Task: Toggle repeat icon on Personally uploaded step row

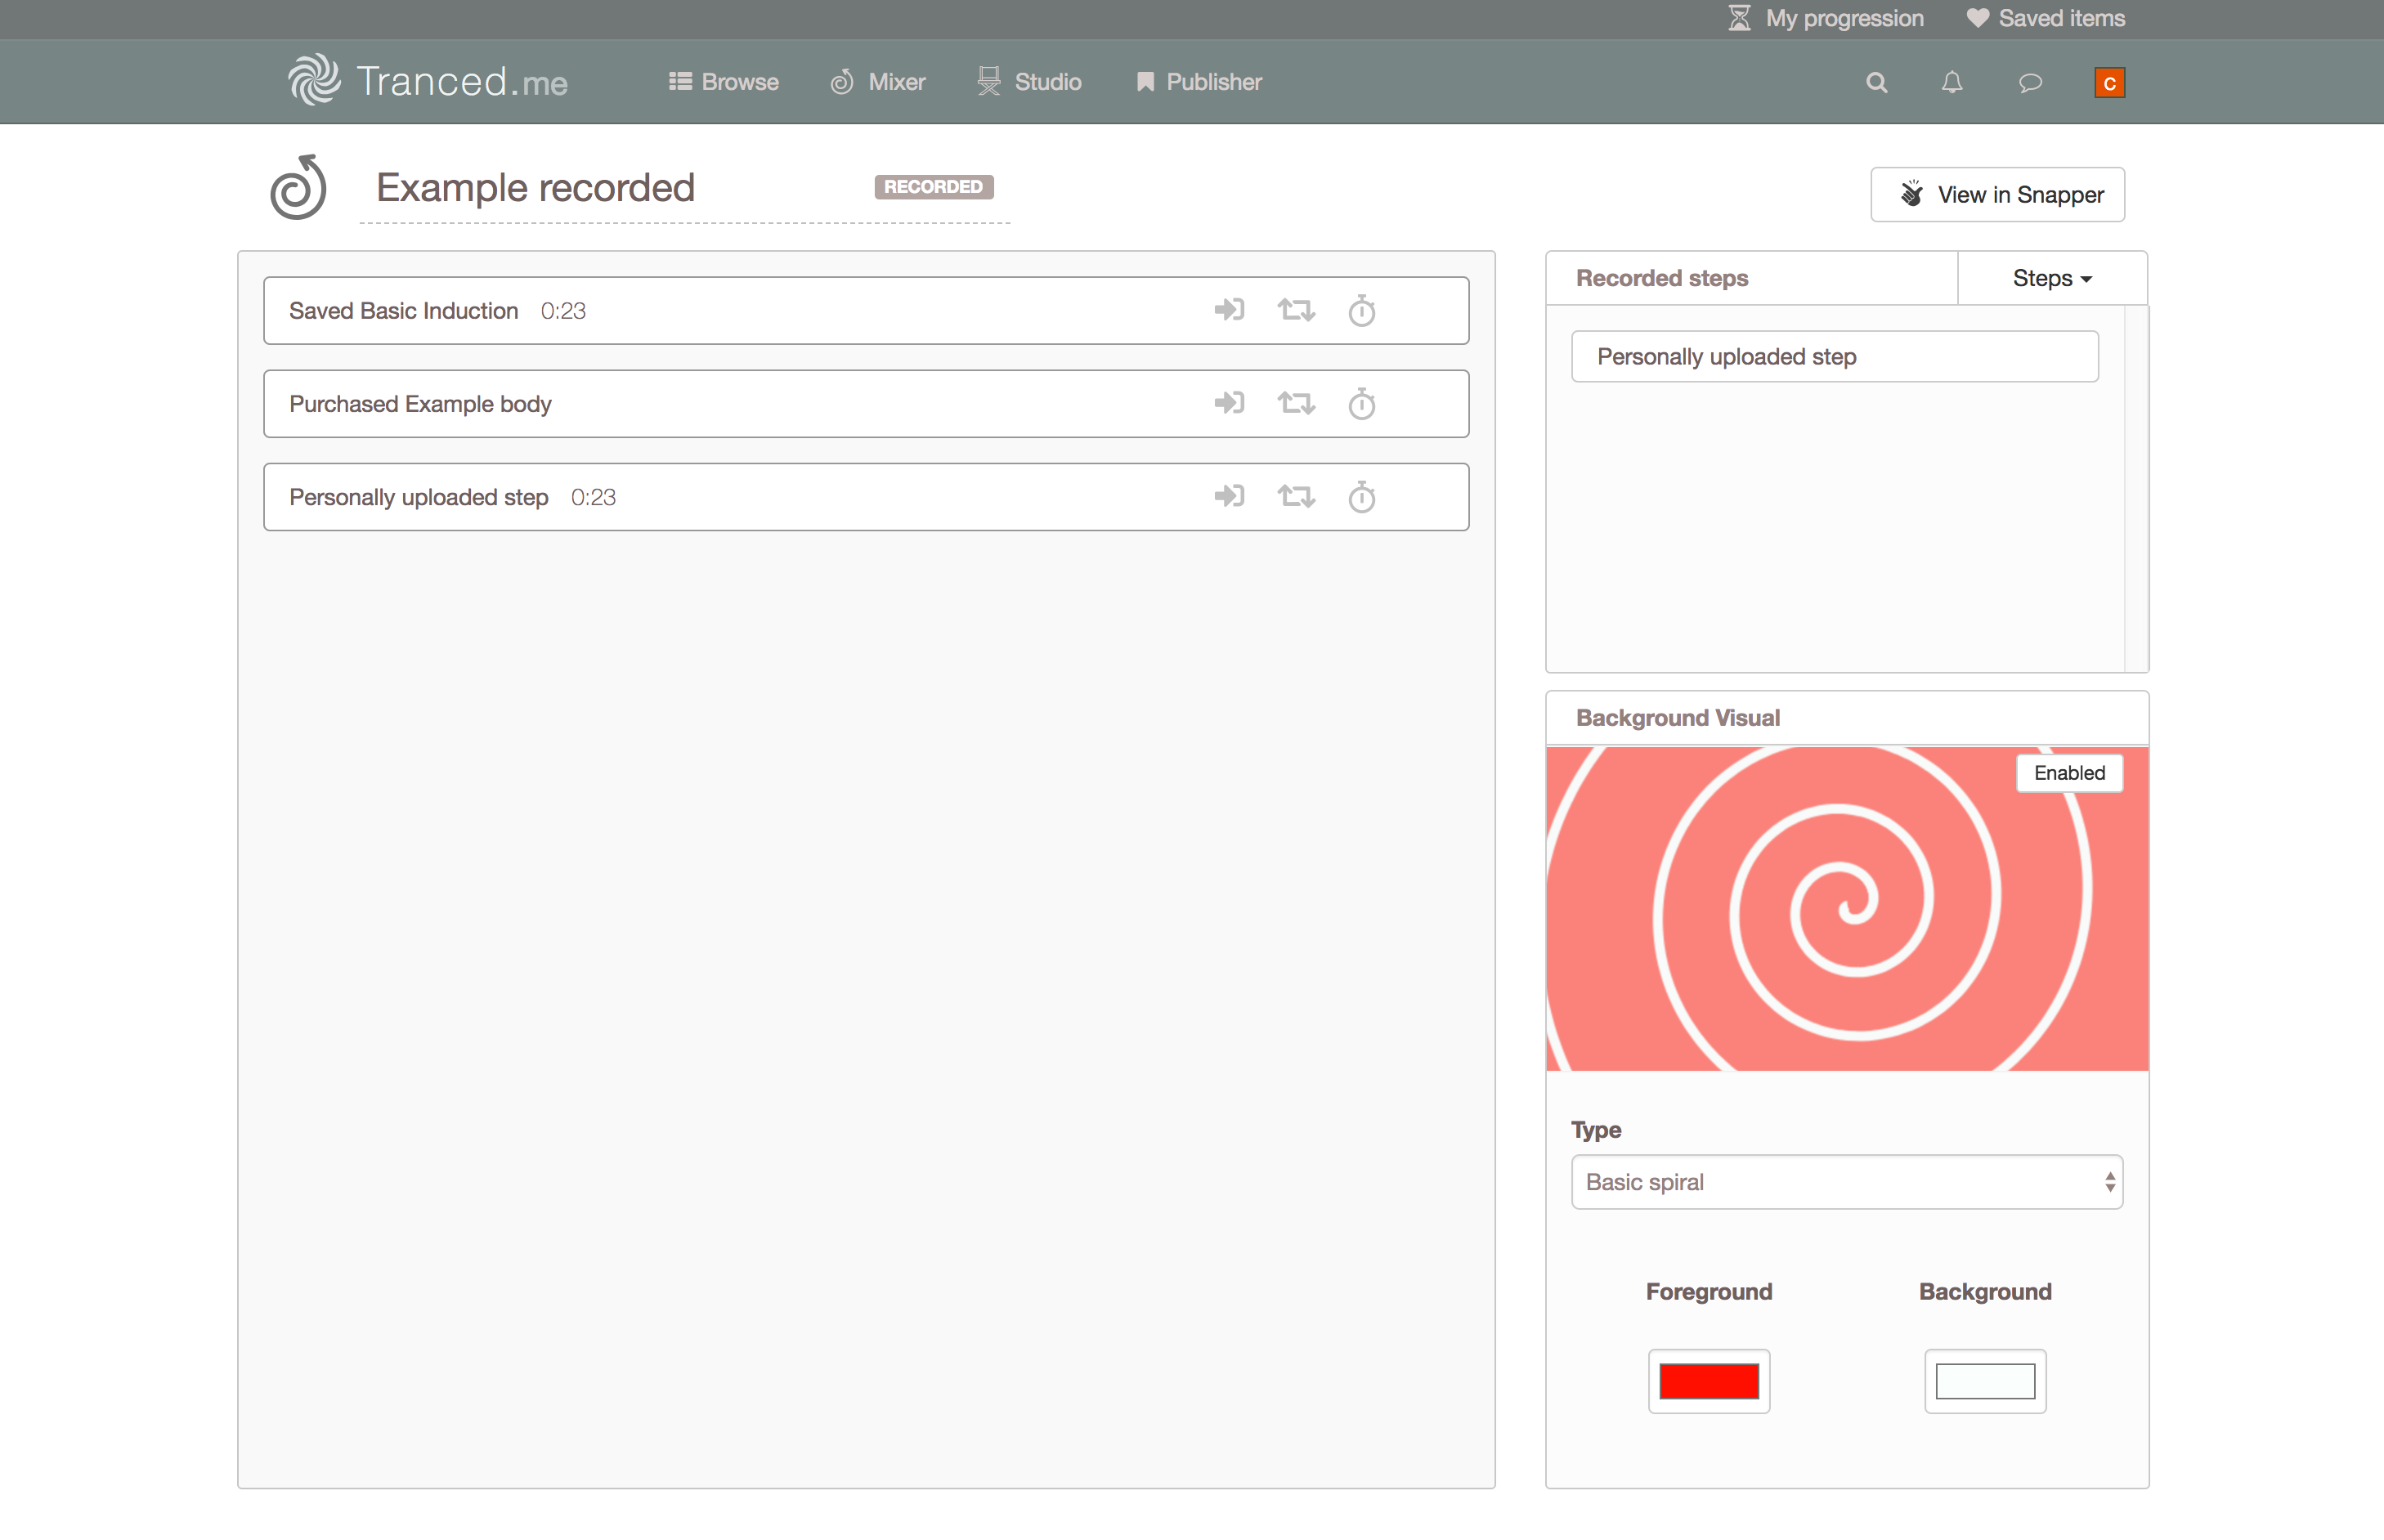Action: (1296, 497)
